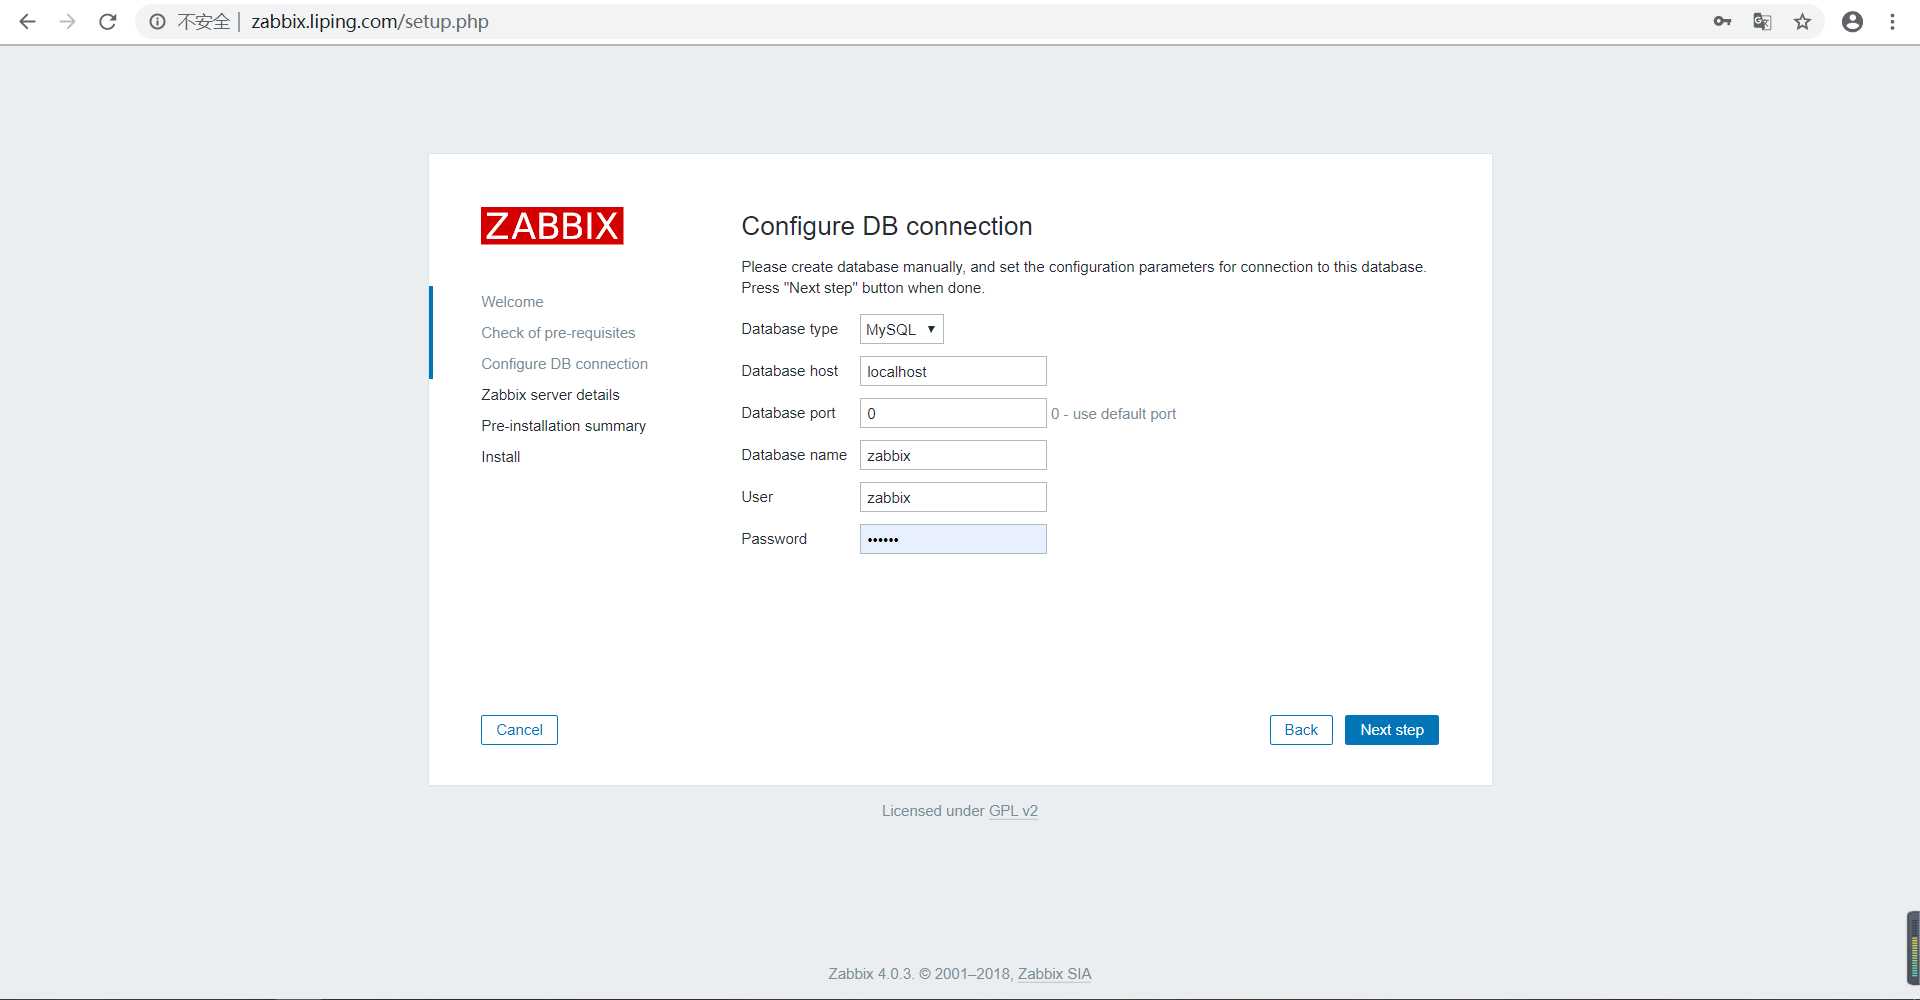Click the browser forward arrow
1920x1000 pixels.
point(68,21)
